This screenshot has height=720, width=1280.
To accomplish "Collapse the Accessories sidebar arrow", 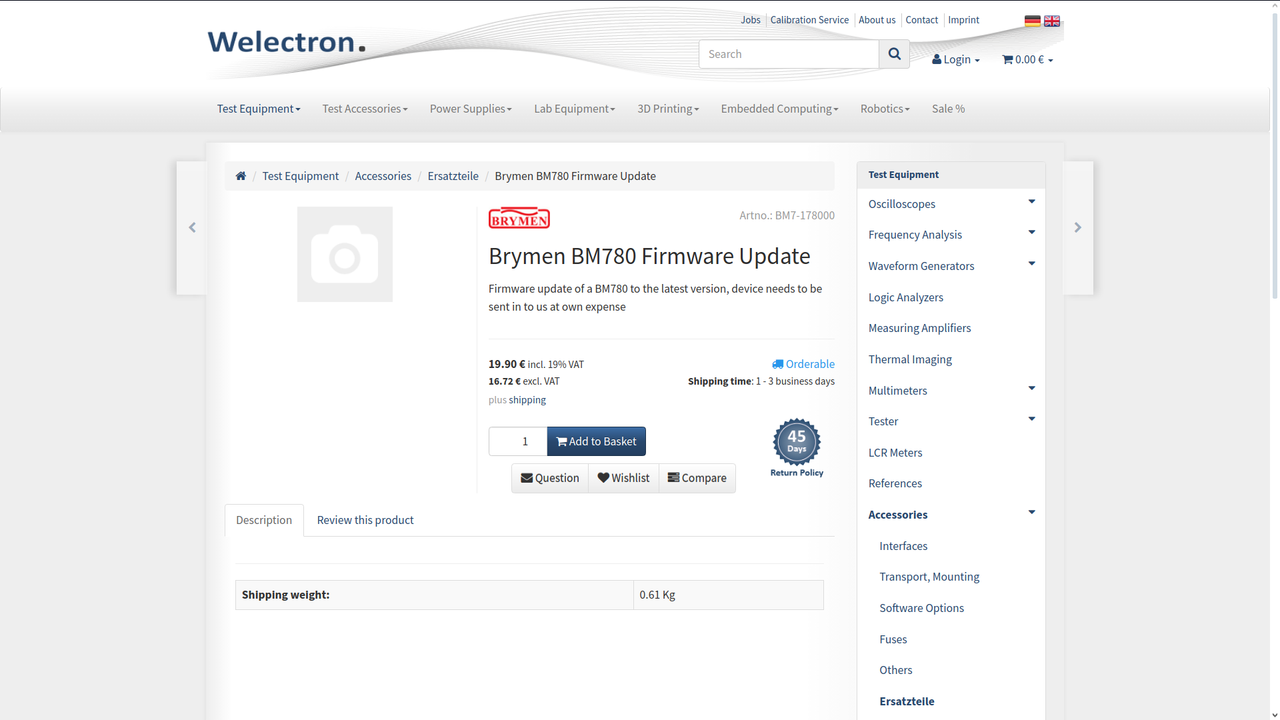I will pyautogui.click(x=1031, y=513).
